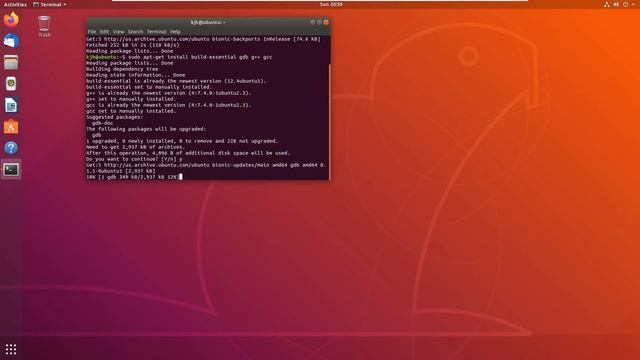Expand the system menu arrow in top bar
Screen dimensions: 640x360
click(x=633, y=4)
